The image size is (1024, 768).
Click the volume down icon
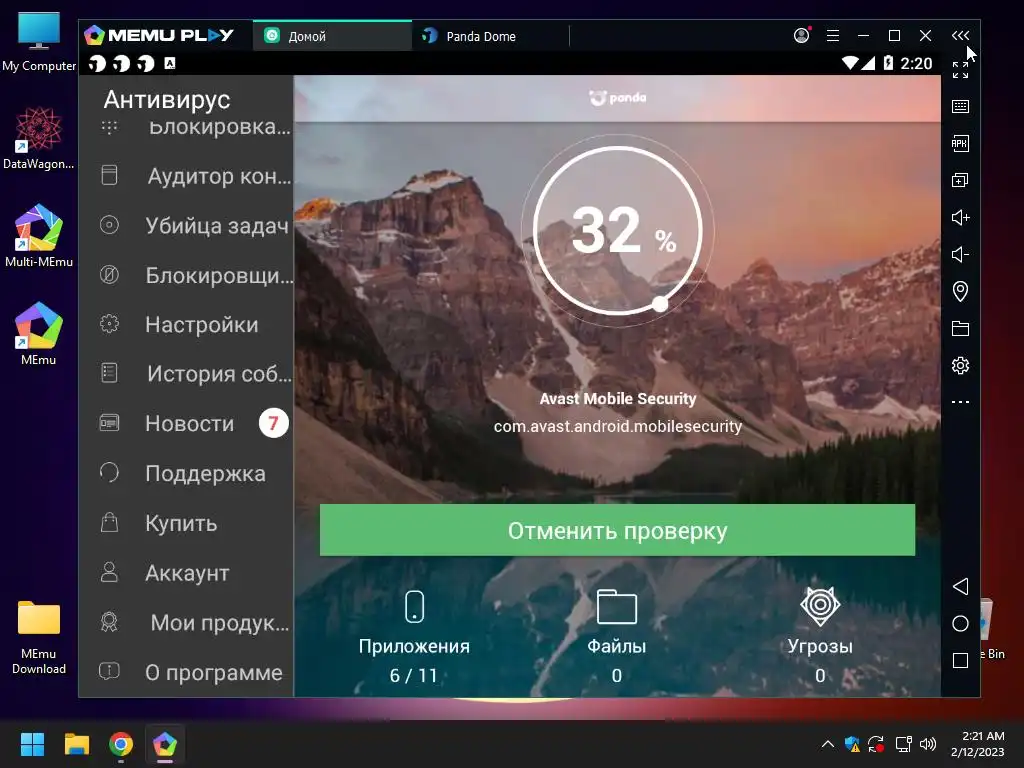pos(960,254)
